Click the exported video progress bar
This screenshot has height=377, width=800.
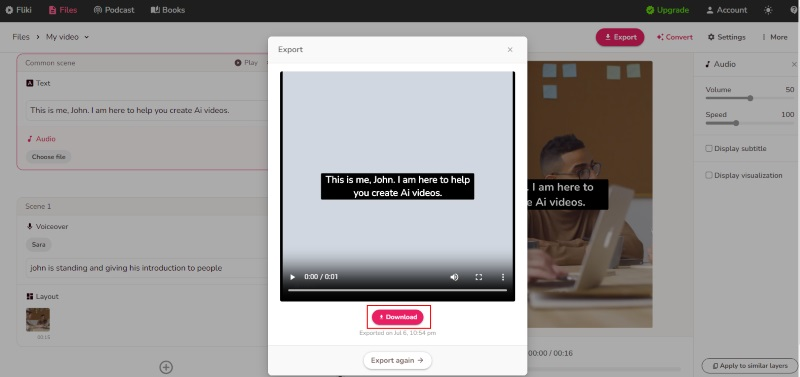pyautogui.click(x=397, y=290)
